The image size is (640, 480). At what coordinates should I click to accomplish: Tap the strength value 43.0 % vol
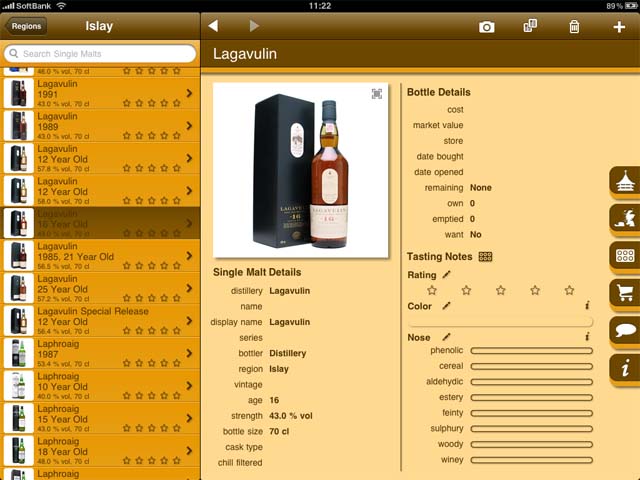click(291, 416)
